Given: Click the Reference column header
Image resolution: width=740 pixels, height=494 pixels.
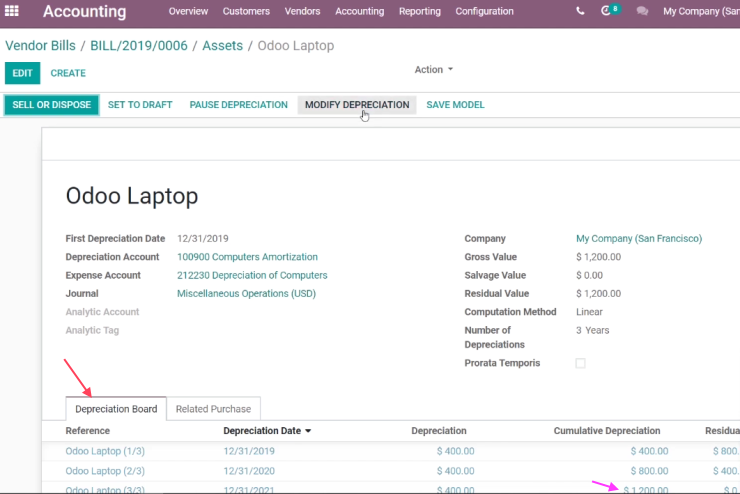Looking at the screenshot, I should pos(88,431).
